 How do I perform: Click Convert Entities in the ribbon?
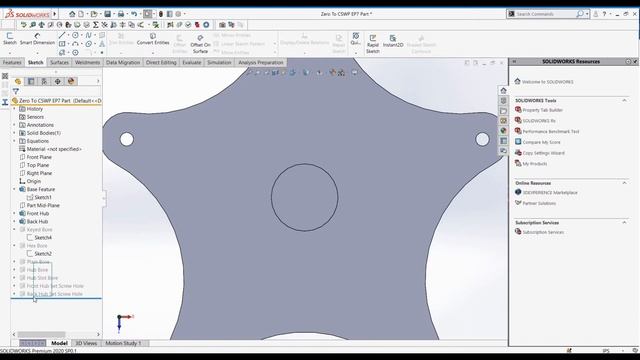click(153, 39)
